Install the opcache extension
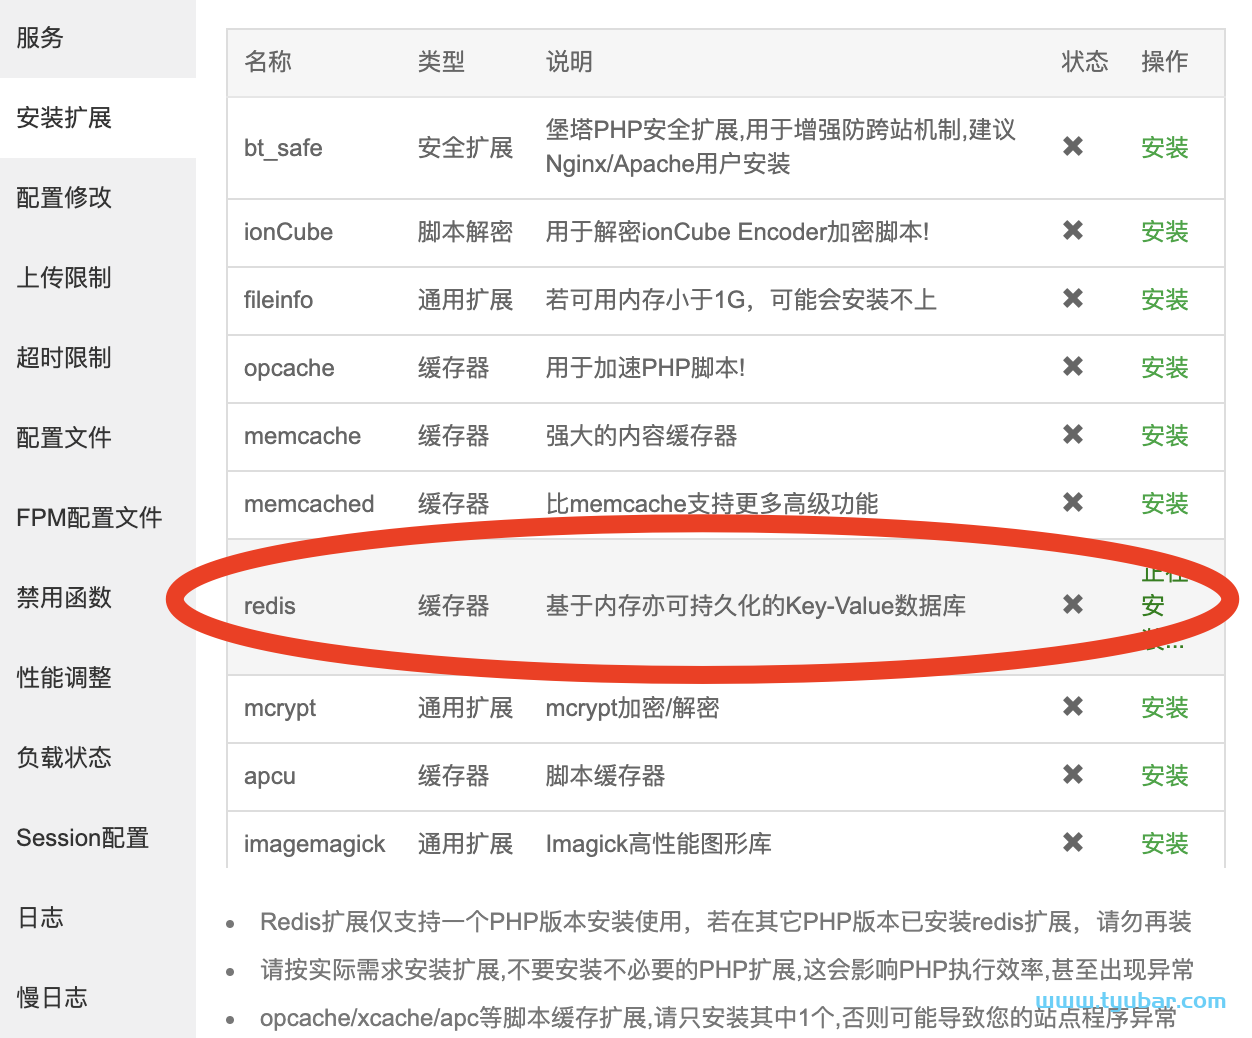Screen dimensions: 1252x1038 tap(1164, 367)
